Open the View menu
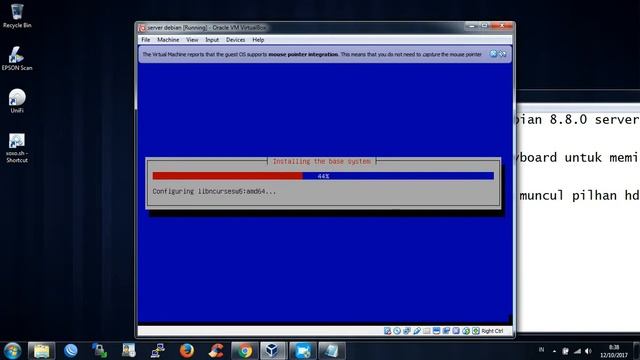 point(192,40)
